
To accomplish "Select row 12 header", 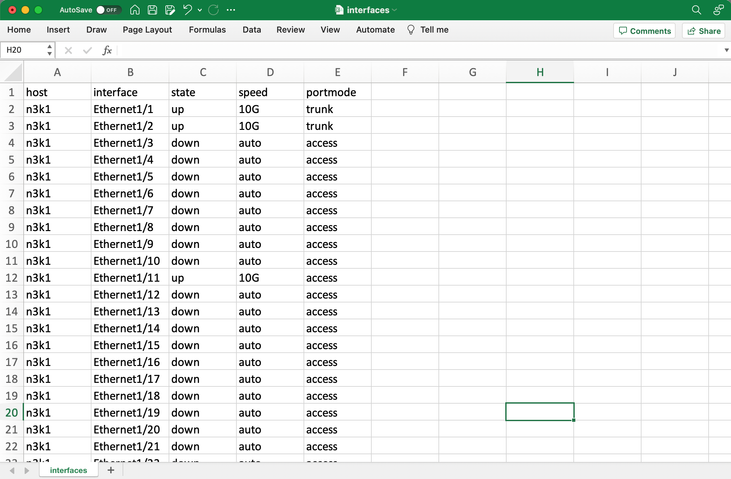I will click(12, 278).
